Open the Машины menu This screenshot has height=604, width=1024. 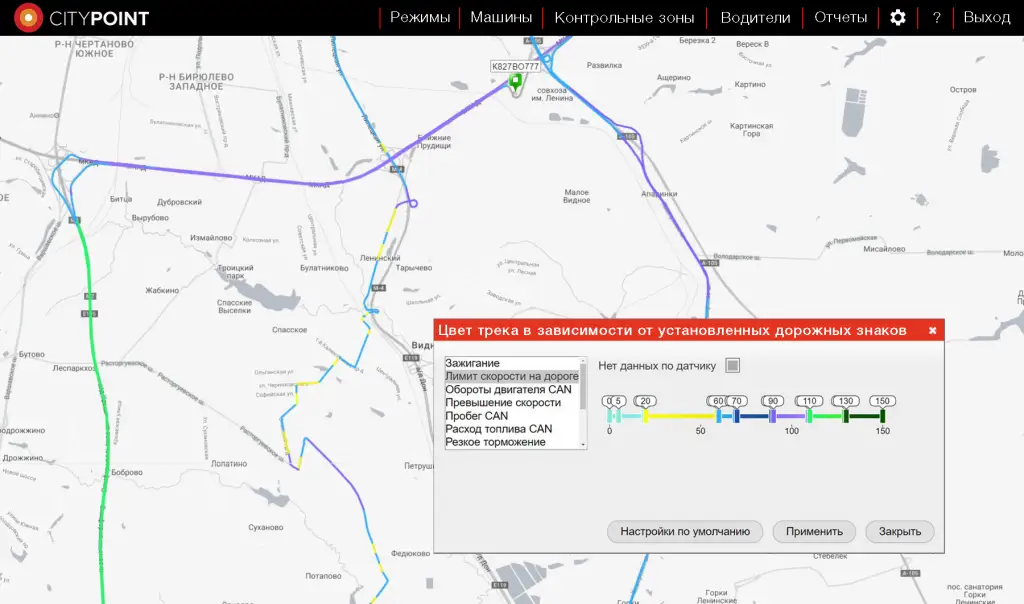501,18
